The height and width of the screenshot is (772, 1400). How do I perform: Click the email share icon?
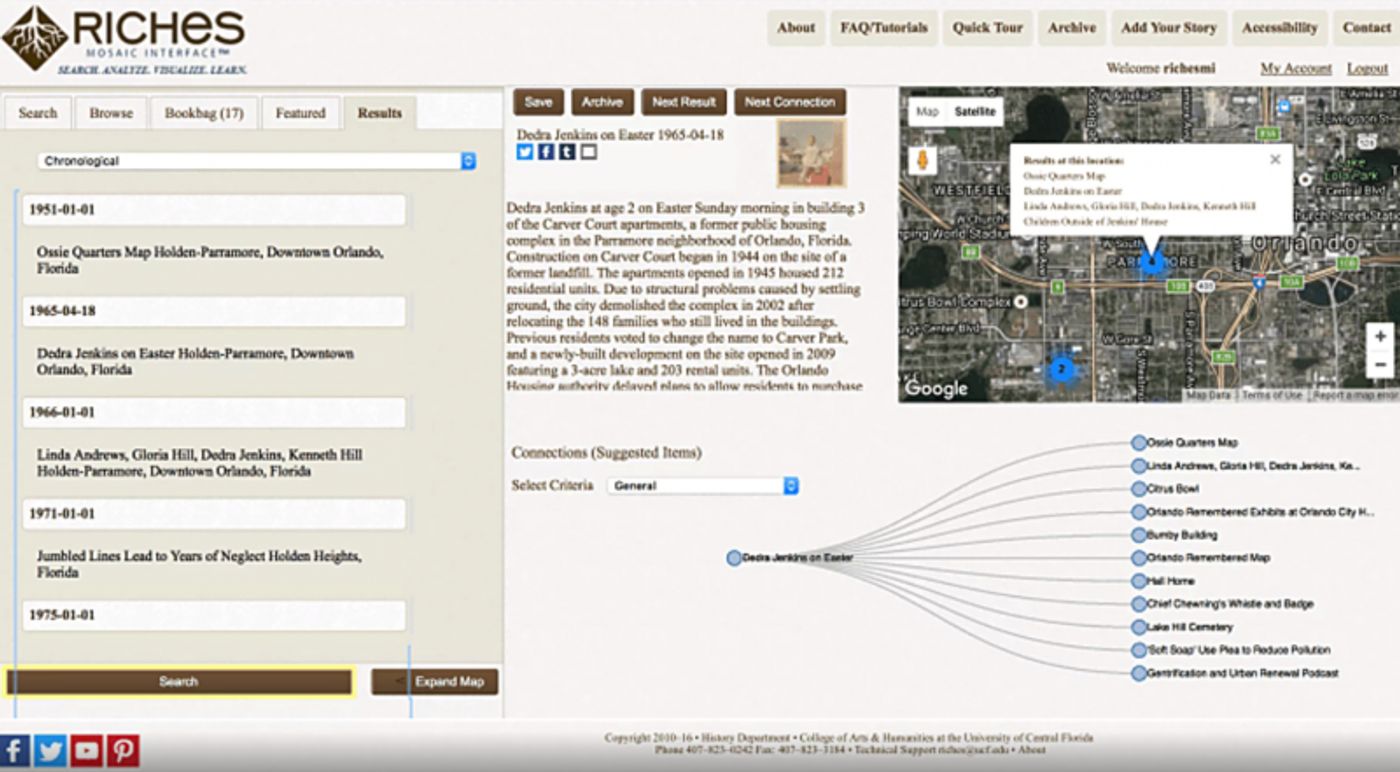pos(588,152)
